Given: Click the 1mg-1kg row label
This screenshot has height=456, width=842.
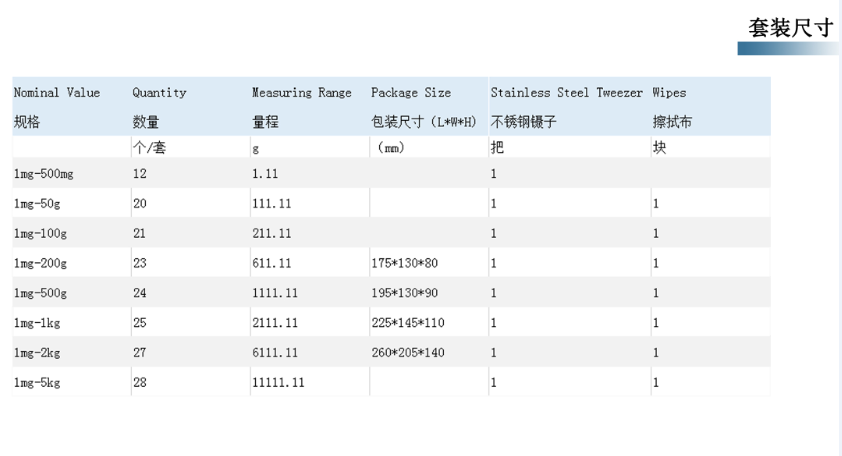Looking at the screenshot, I should point(37,323).
